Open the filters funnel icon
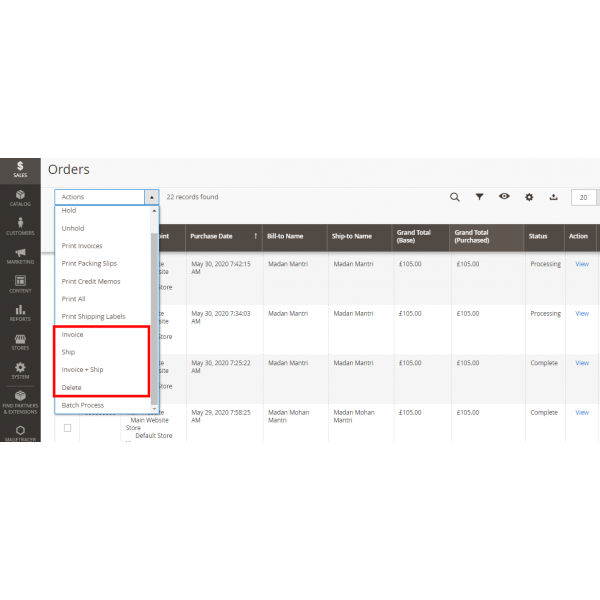Screen dimensions: 600x600 pyautogui.click(x=479, y=197)
